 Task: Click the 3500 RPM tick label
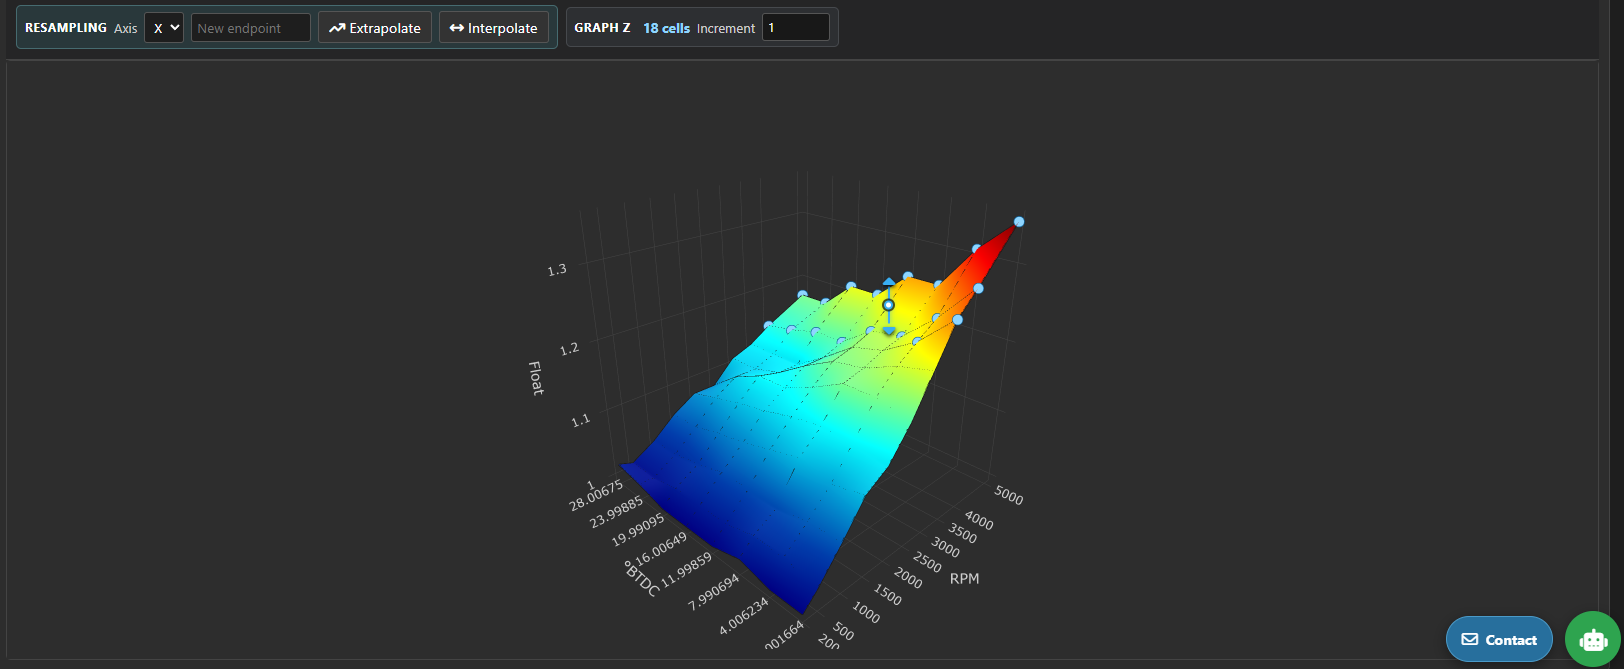tap(962, 535)
